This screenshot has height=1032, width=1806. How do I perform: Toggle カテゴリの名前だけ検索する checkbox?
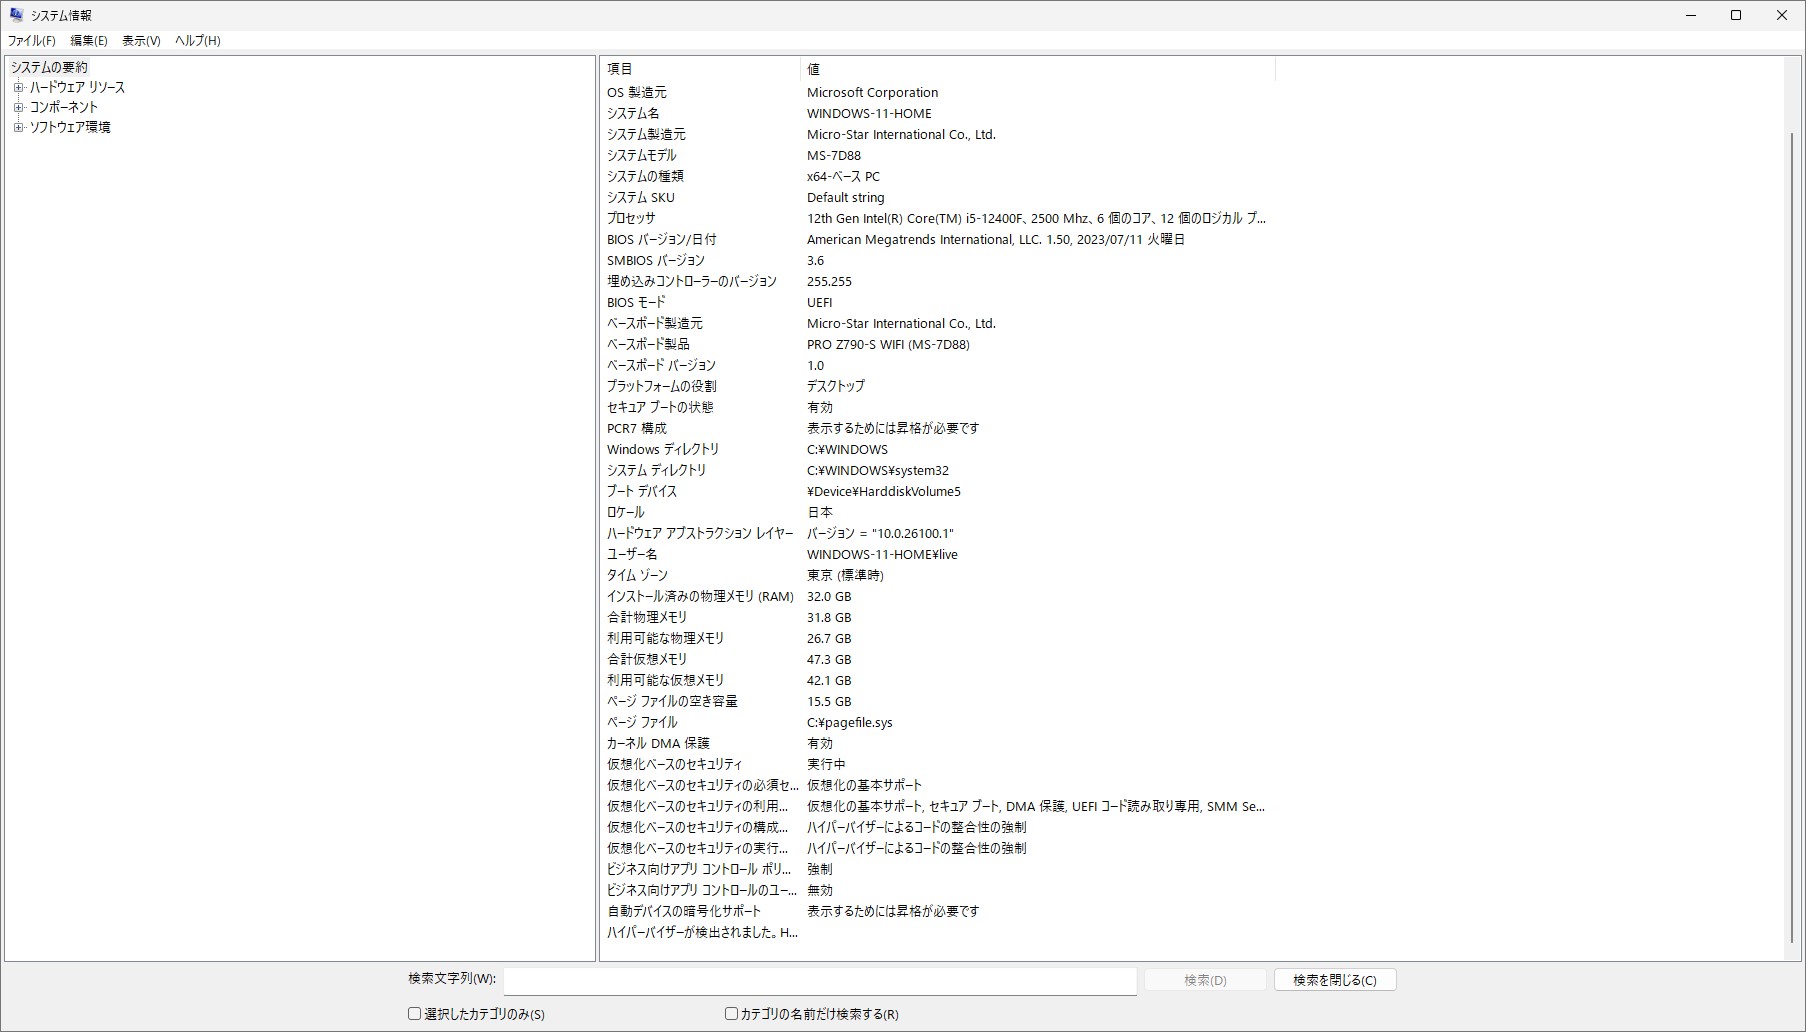[x=731, y=1014]
